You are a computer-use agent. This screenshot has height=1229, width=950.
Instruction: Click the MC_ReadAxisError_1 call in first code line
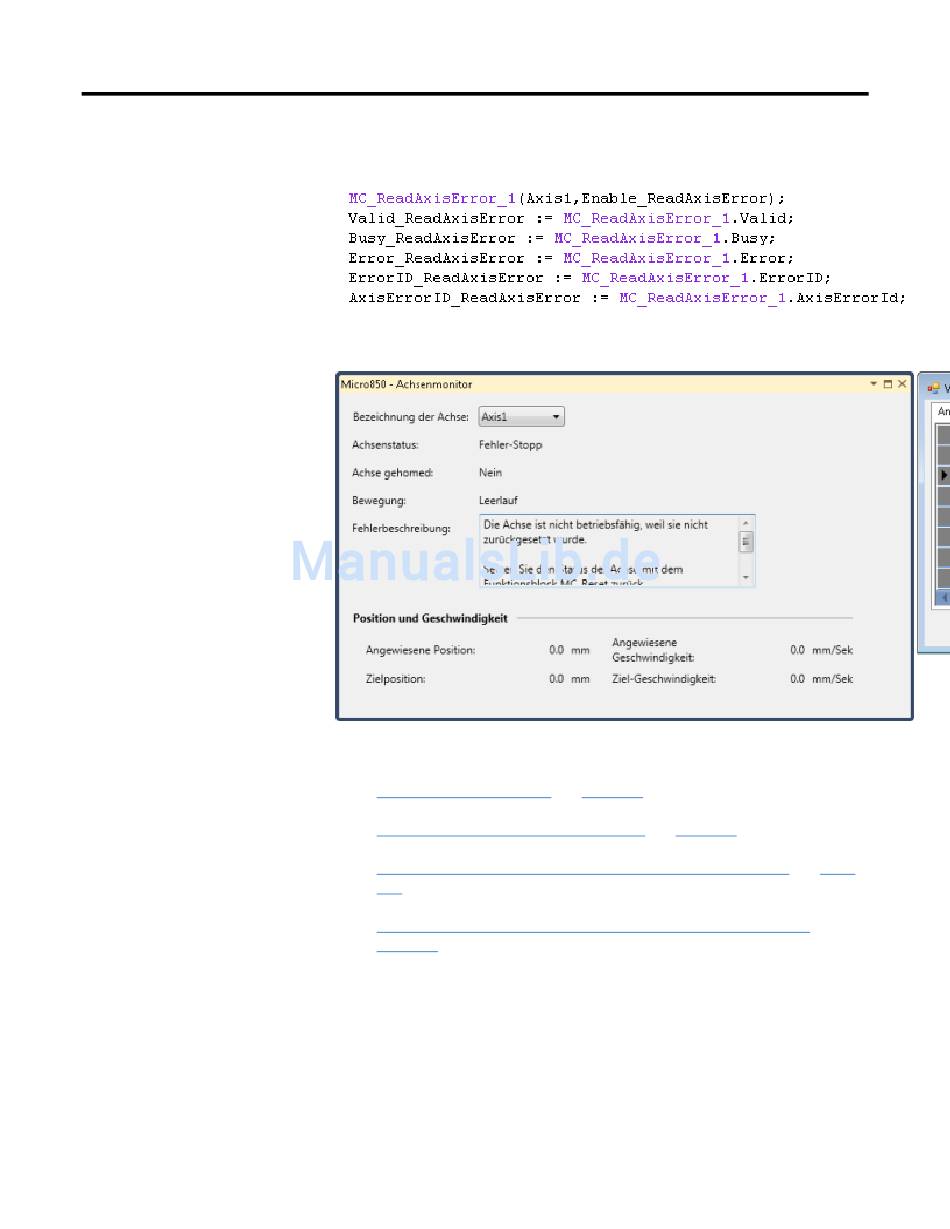(x=431, y=199)
